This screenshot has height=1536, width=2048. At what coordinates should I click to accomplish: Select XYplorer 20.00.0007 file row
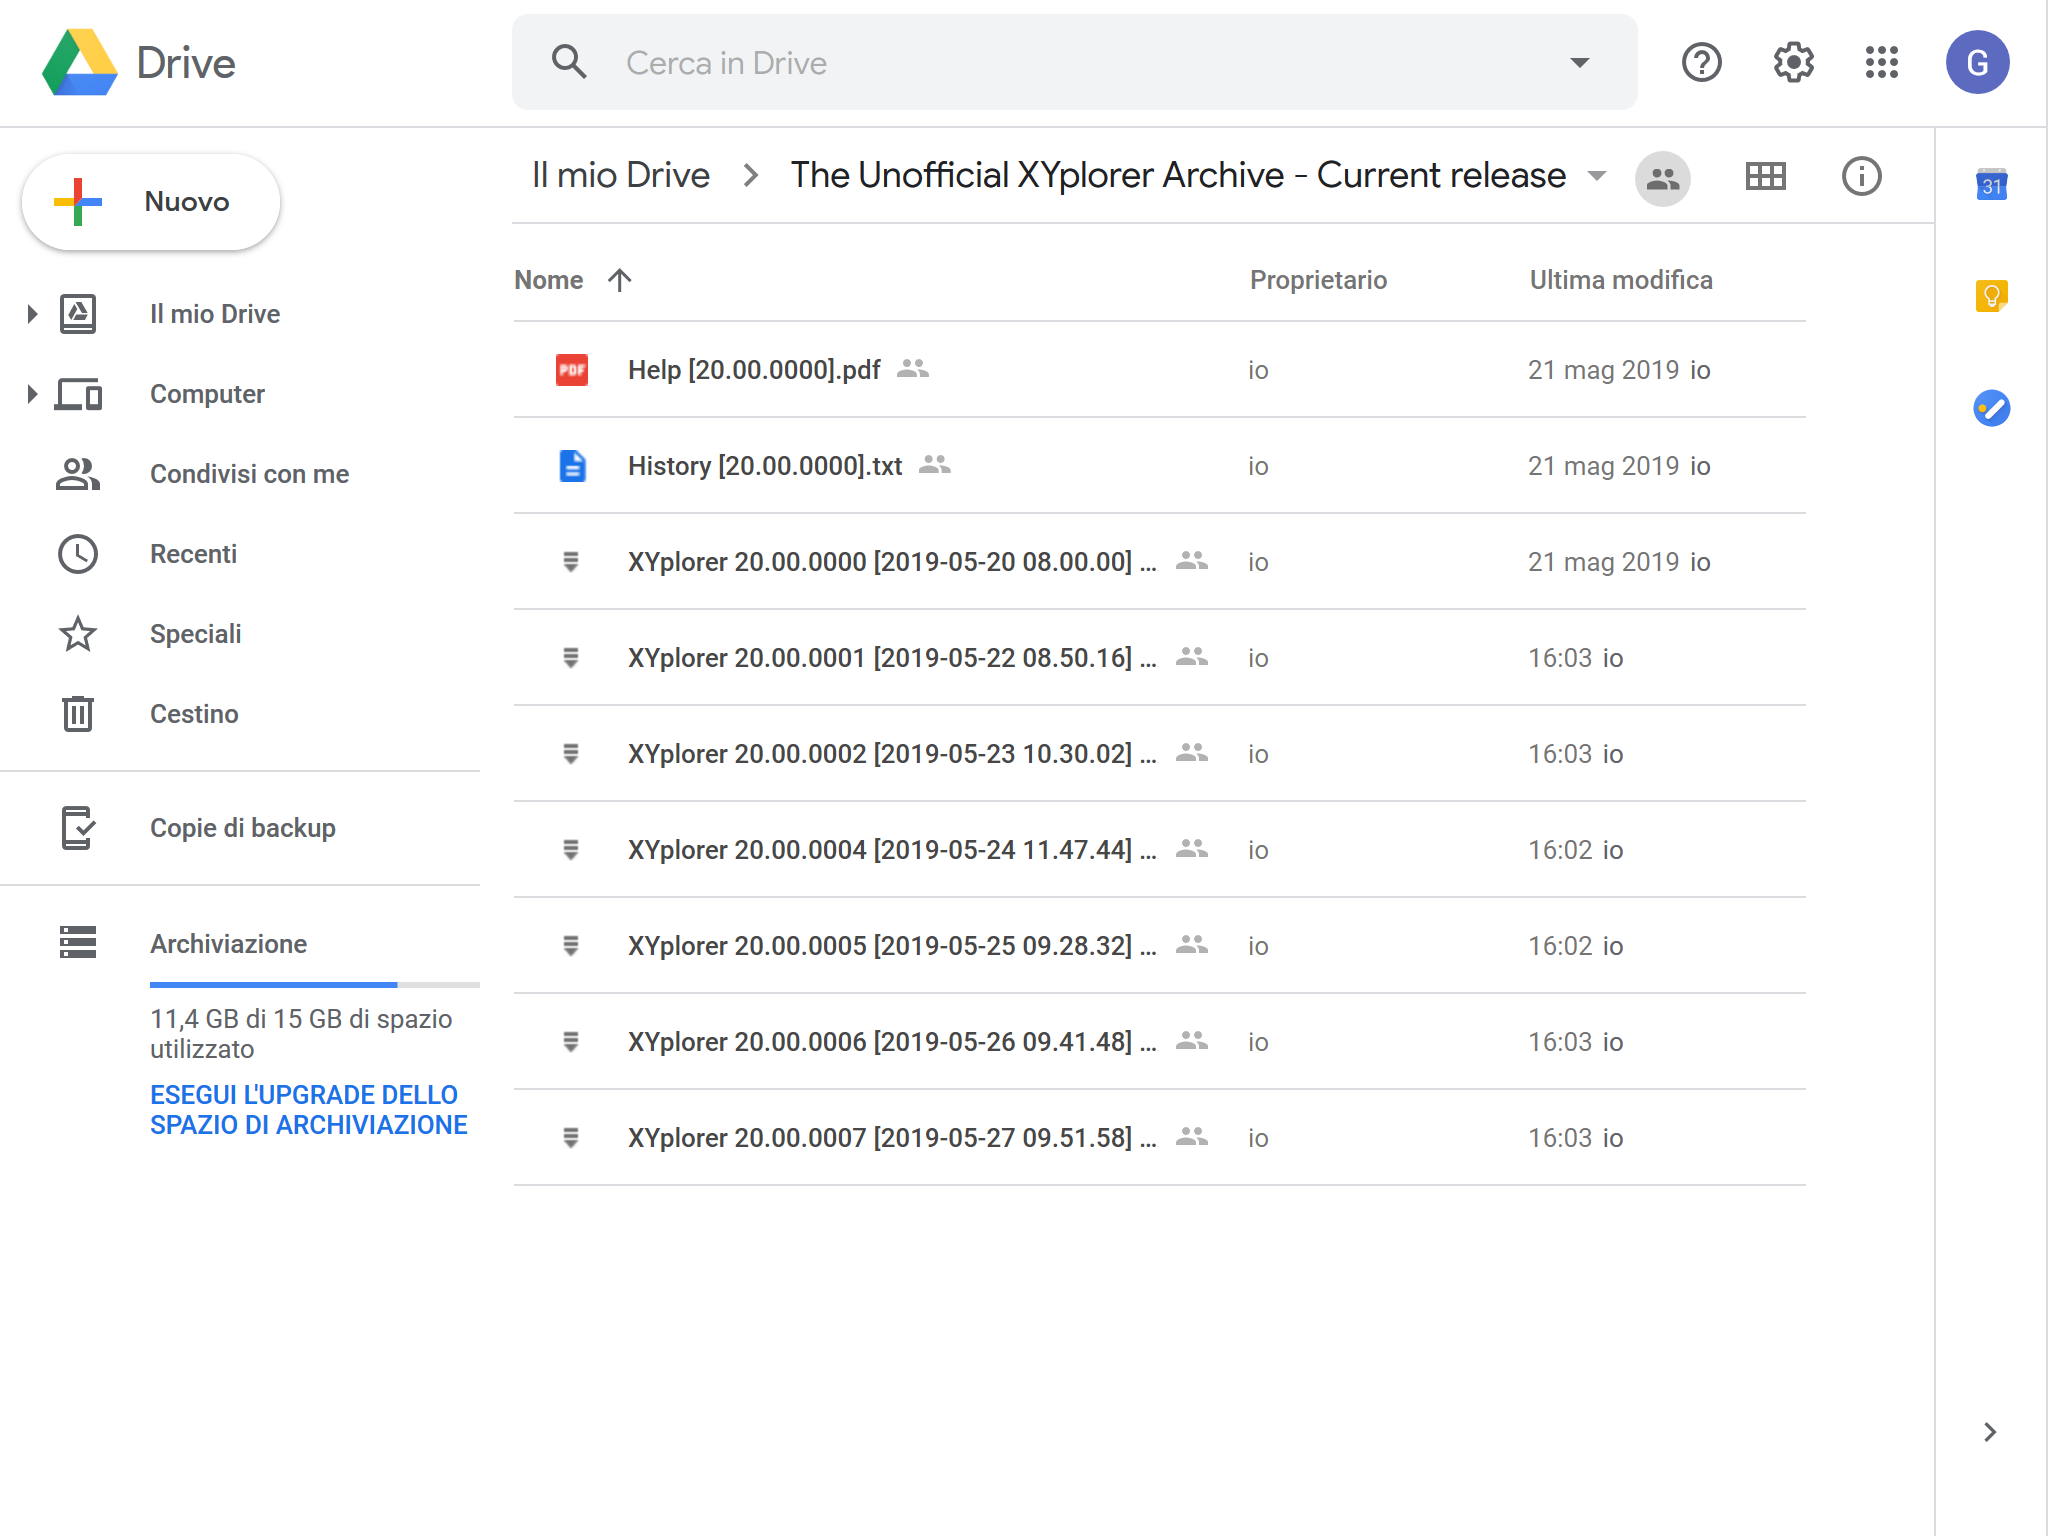click(x=1160, y=1138)
